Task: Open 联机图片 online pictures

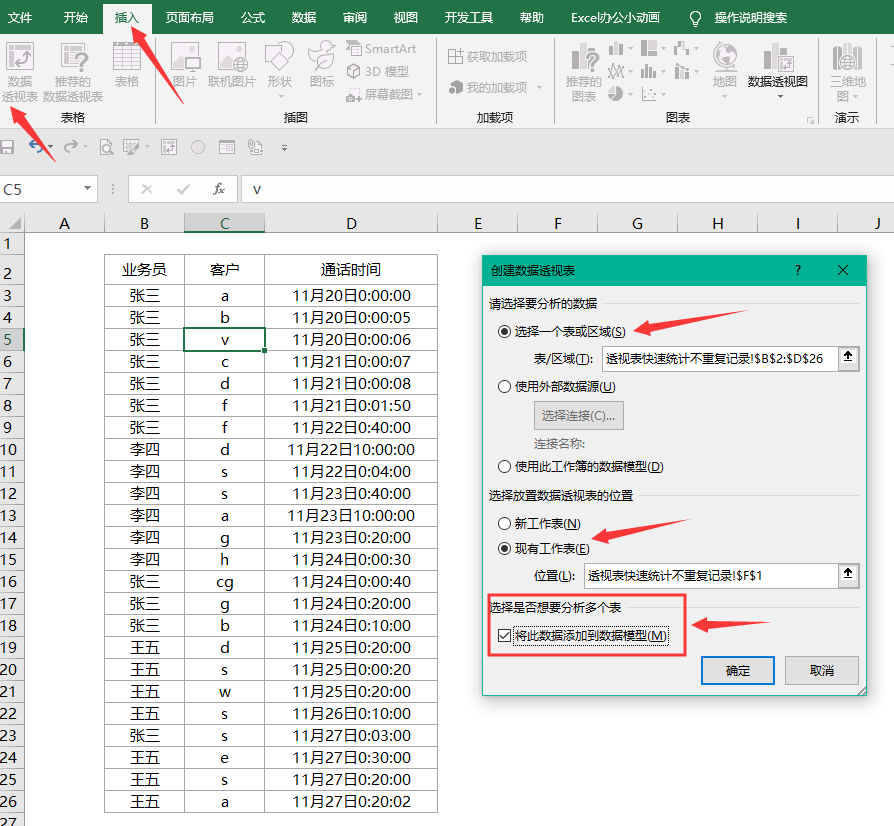Action: [231, 66]
